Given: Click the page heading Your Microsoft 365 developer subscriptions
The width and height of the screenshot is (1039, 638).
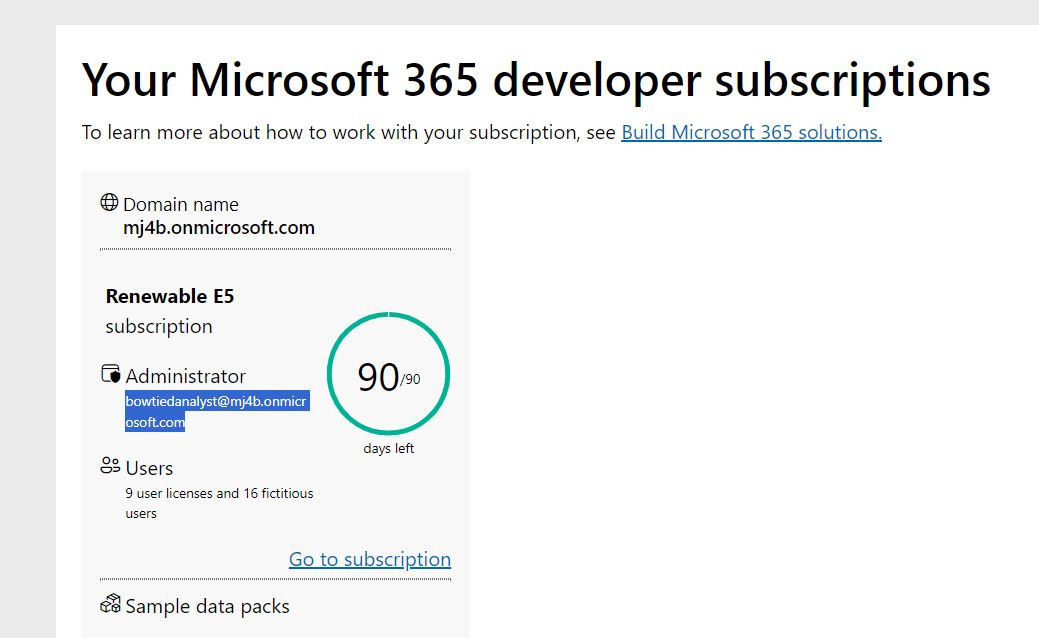Looking at the screenshot, I should [536, 80].
